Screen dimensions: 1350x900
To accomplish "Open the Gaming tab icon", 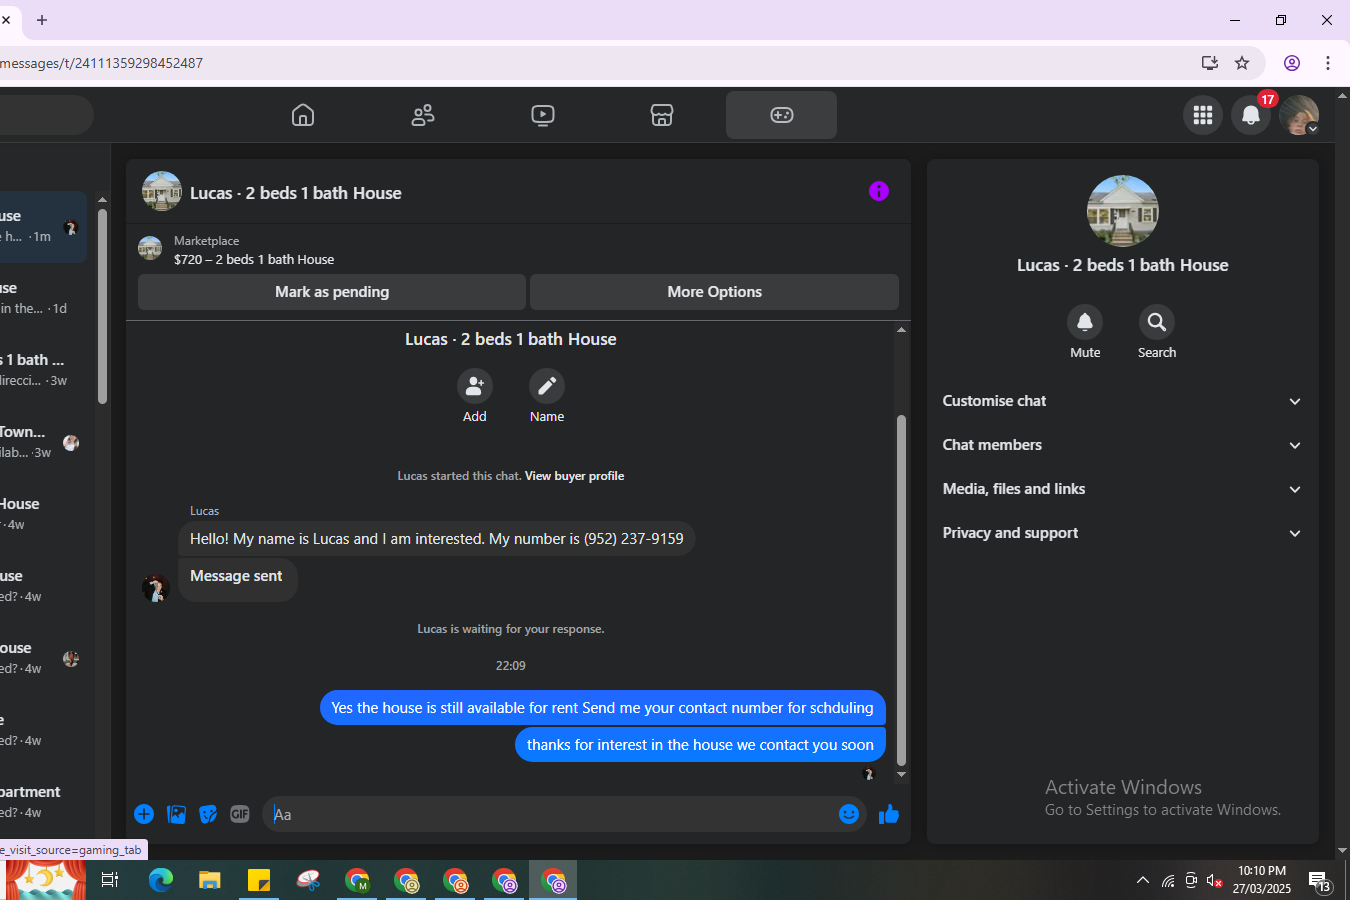I will (x=782, y=115).
